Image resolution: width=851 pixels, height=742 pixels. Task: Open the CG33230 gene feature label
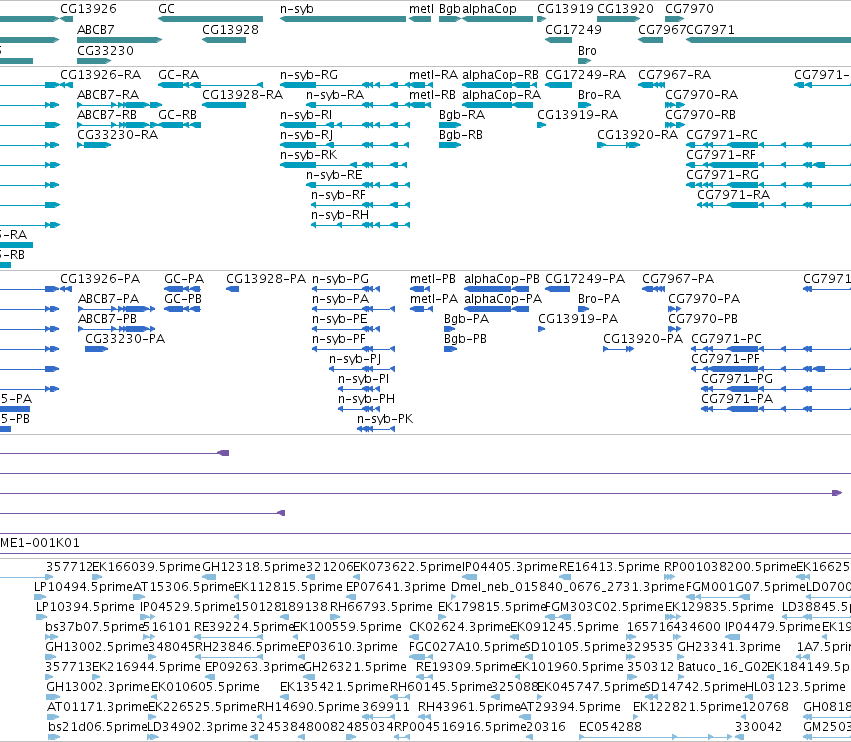coord(105,50)
